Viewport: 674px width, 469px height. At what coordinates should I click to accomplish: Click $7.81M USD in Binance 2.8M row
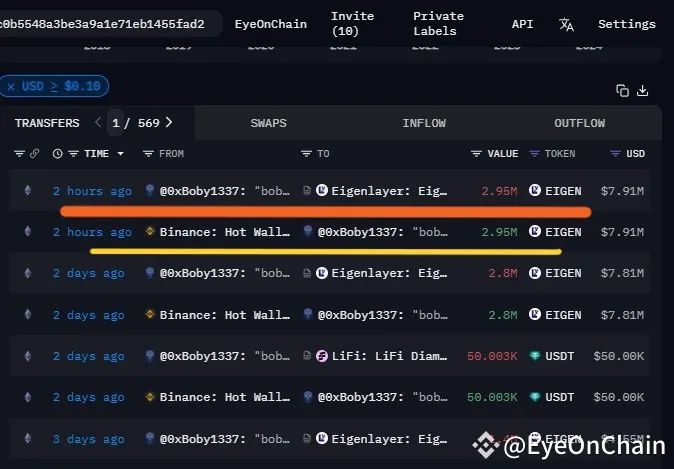[x=622, y=315]
